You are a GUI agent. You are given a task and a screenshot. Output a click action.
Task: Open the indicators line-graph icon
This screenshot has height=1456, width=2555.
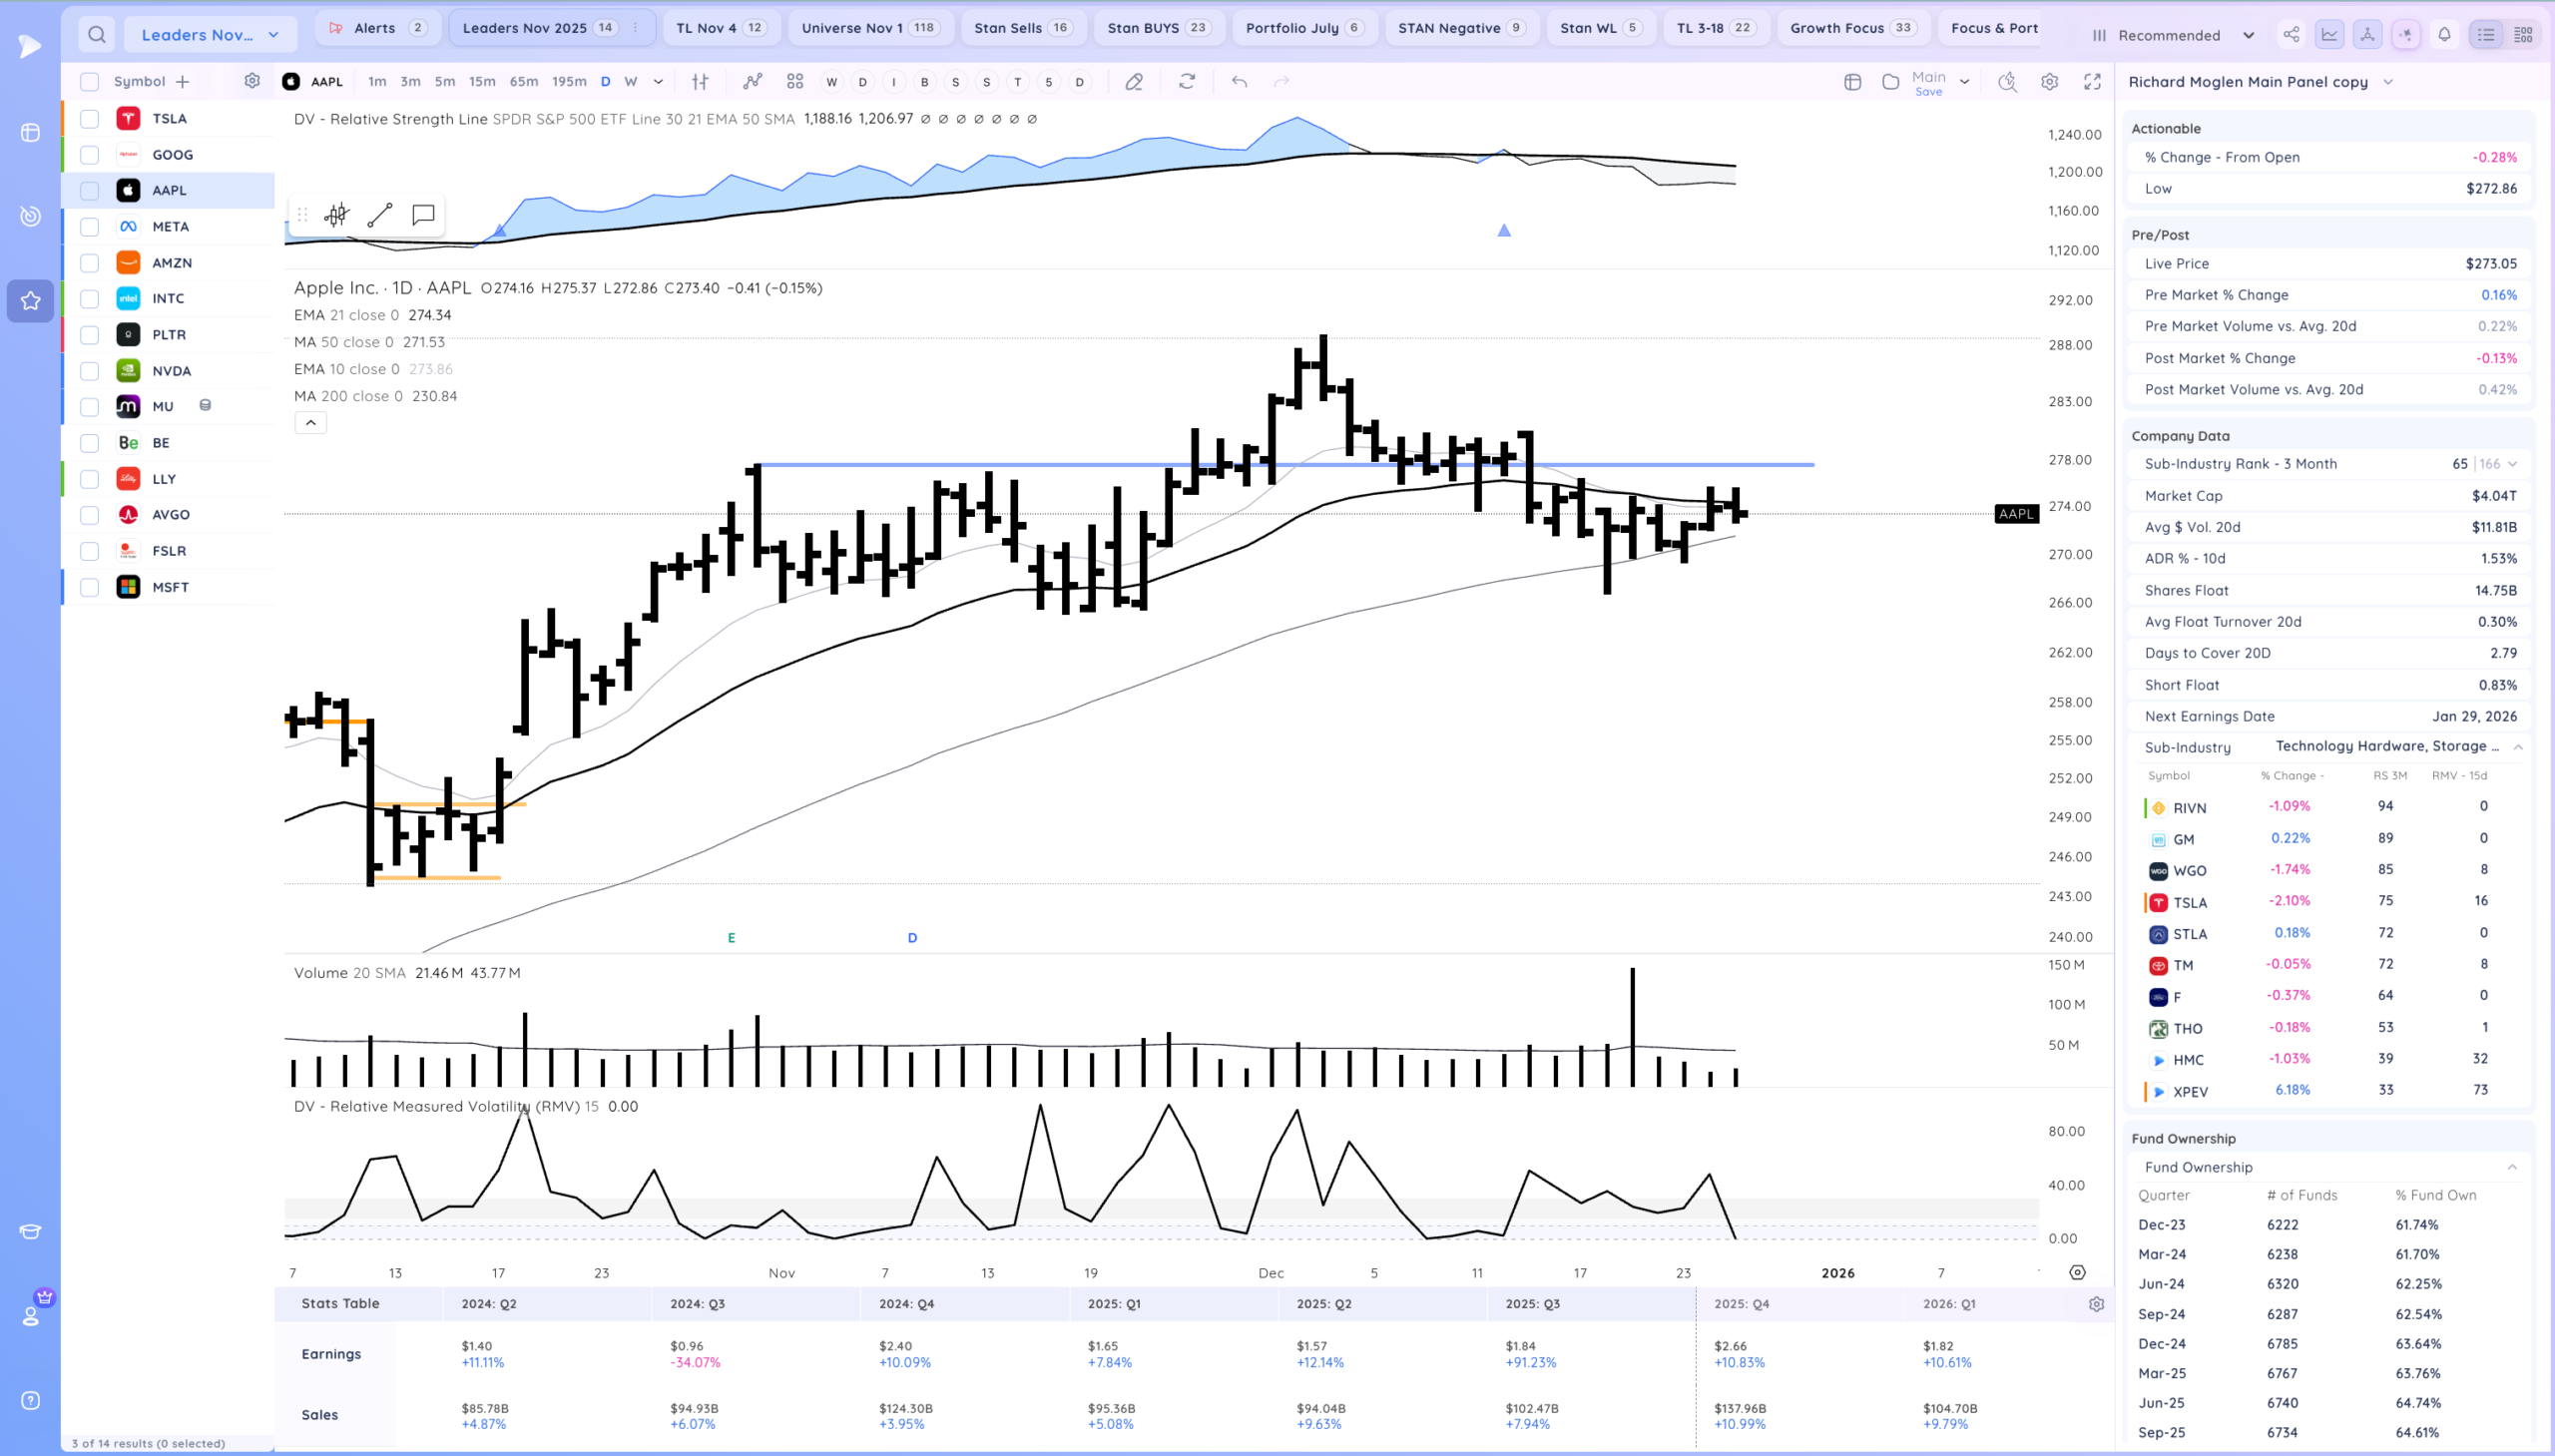click(x=752, y=82)
